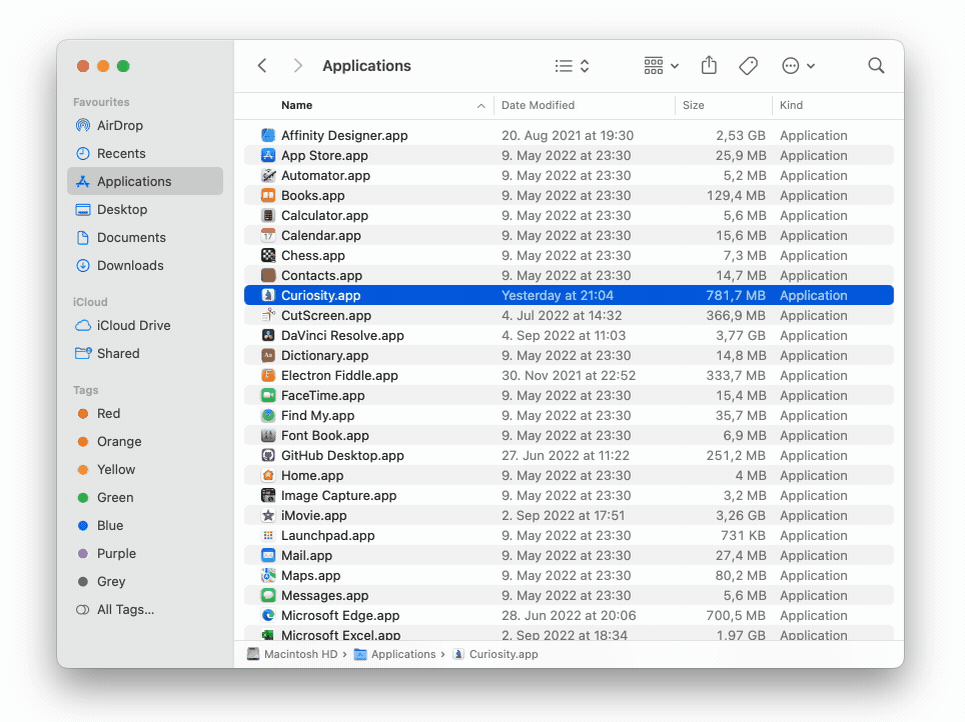The image size is (965, 722).
Task: Select the GitHub Desktop.app icon
Action: click(x=268, y=456)
